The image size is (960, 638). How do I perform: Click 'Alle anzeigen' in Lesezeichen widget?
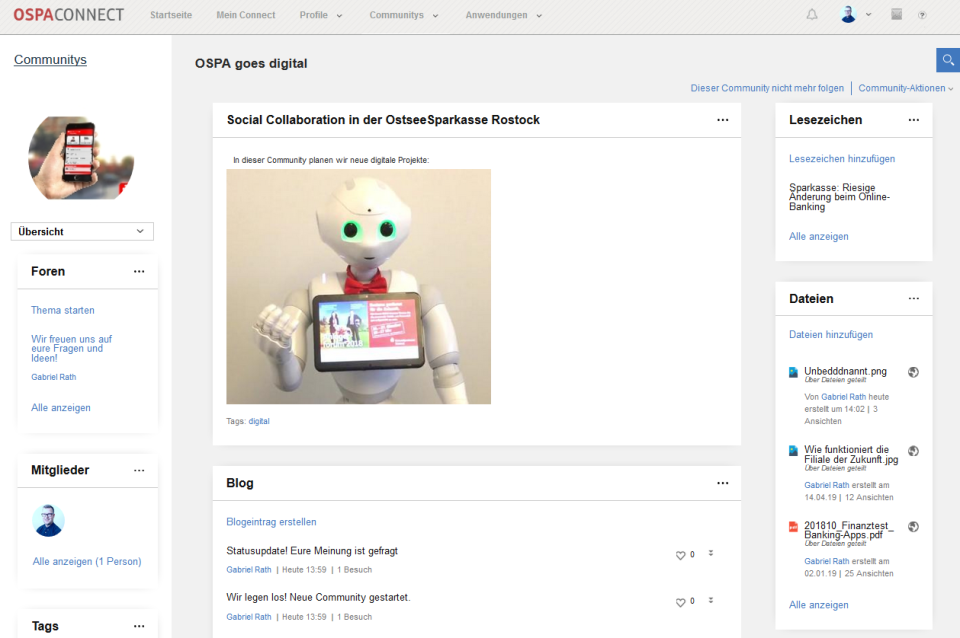[819, 236]
